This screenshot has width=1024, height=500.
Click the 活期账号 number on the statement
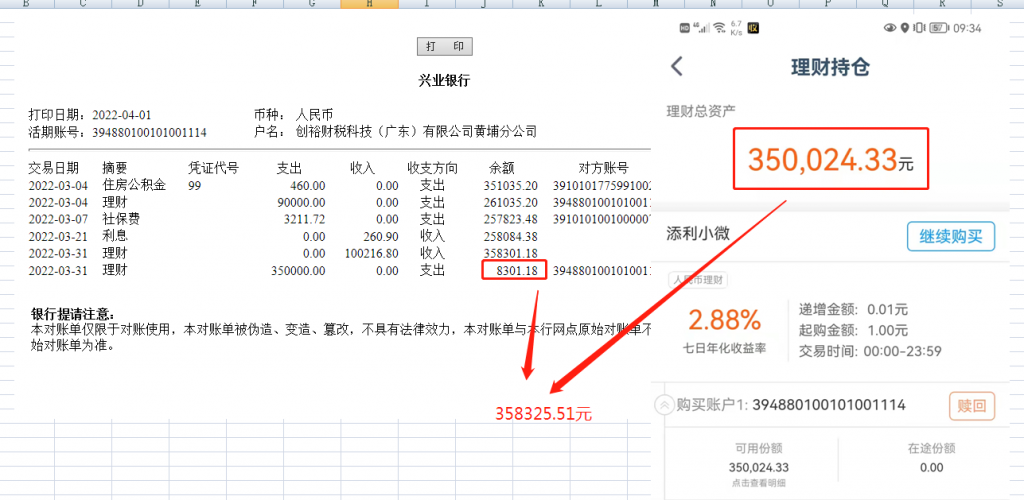[150, 133]
